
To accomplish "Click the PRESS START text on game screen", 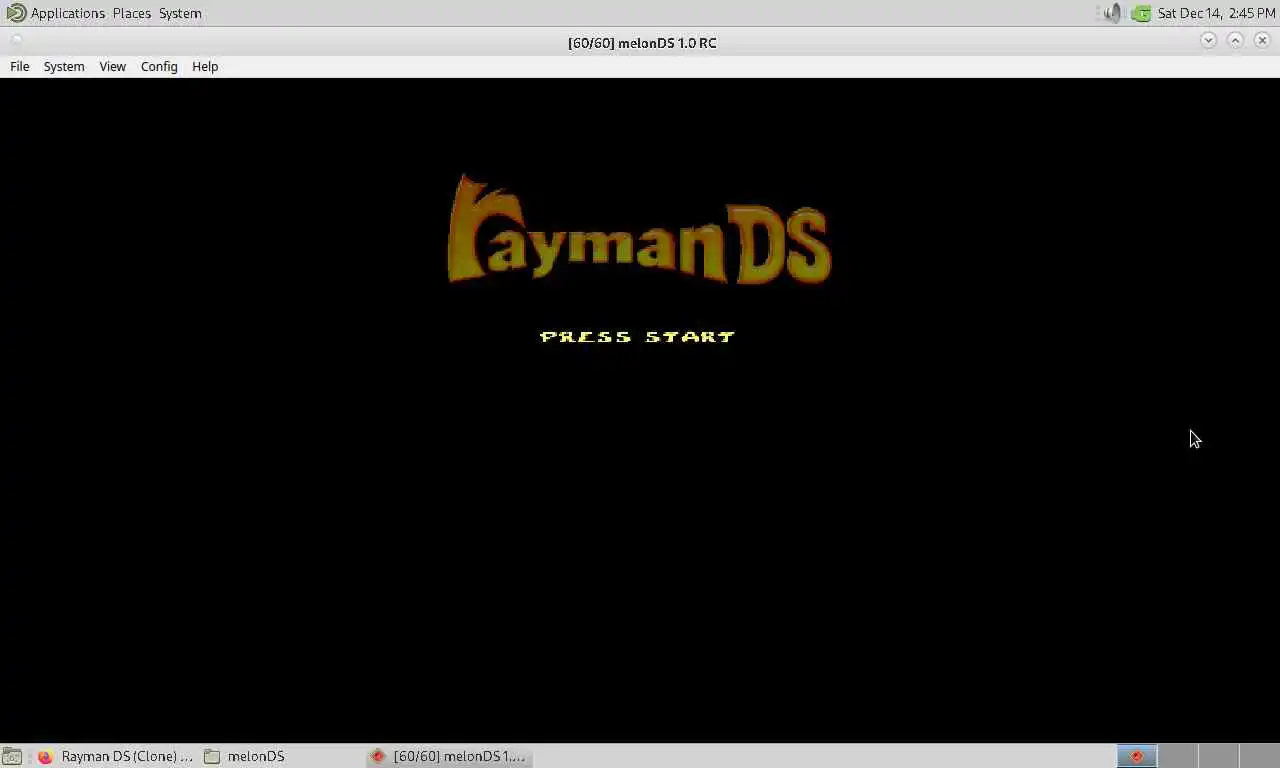I will (637, 337).
